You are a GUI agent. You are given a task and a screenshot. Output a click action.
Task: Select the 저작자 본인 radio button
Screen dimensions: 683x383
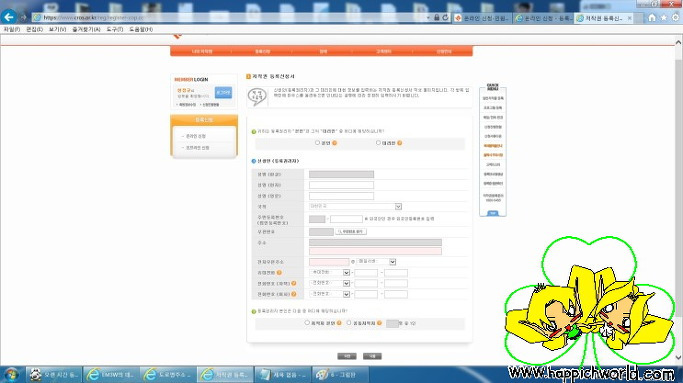tap(307, 323)
